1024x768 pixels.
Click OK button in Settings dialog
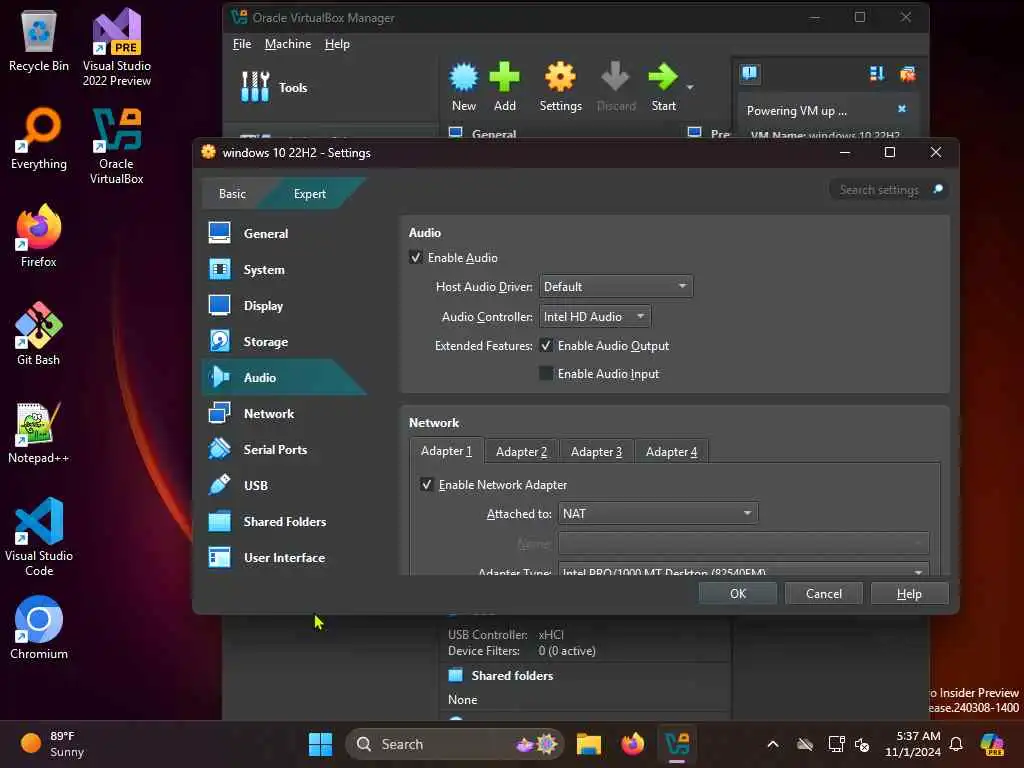coord(738,593)
